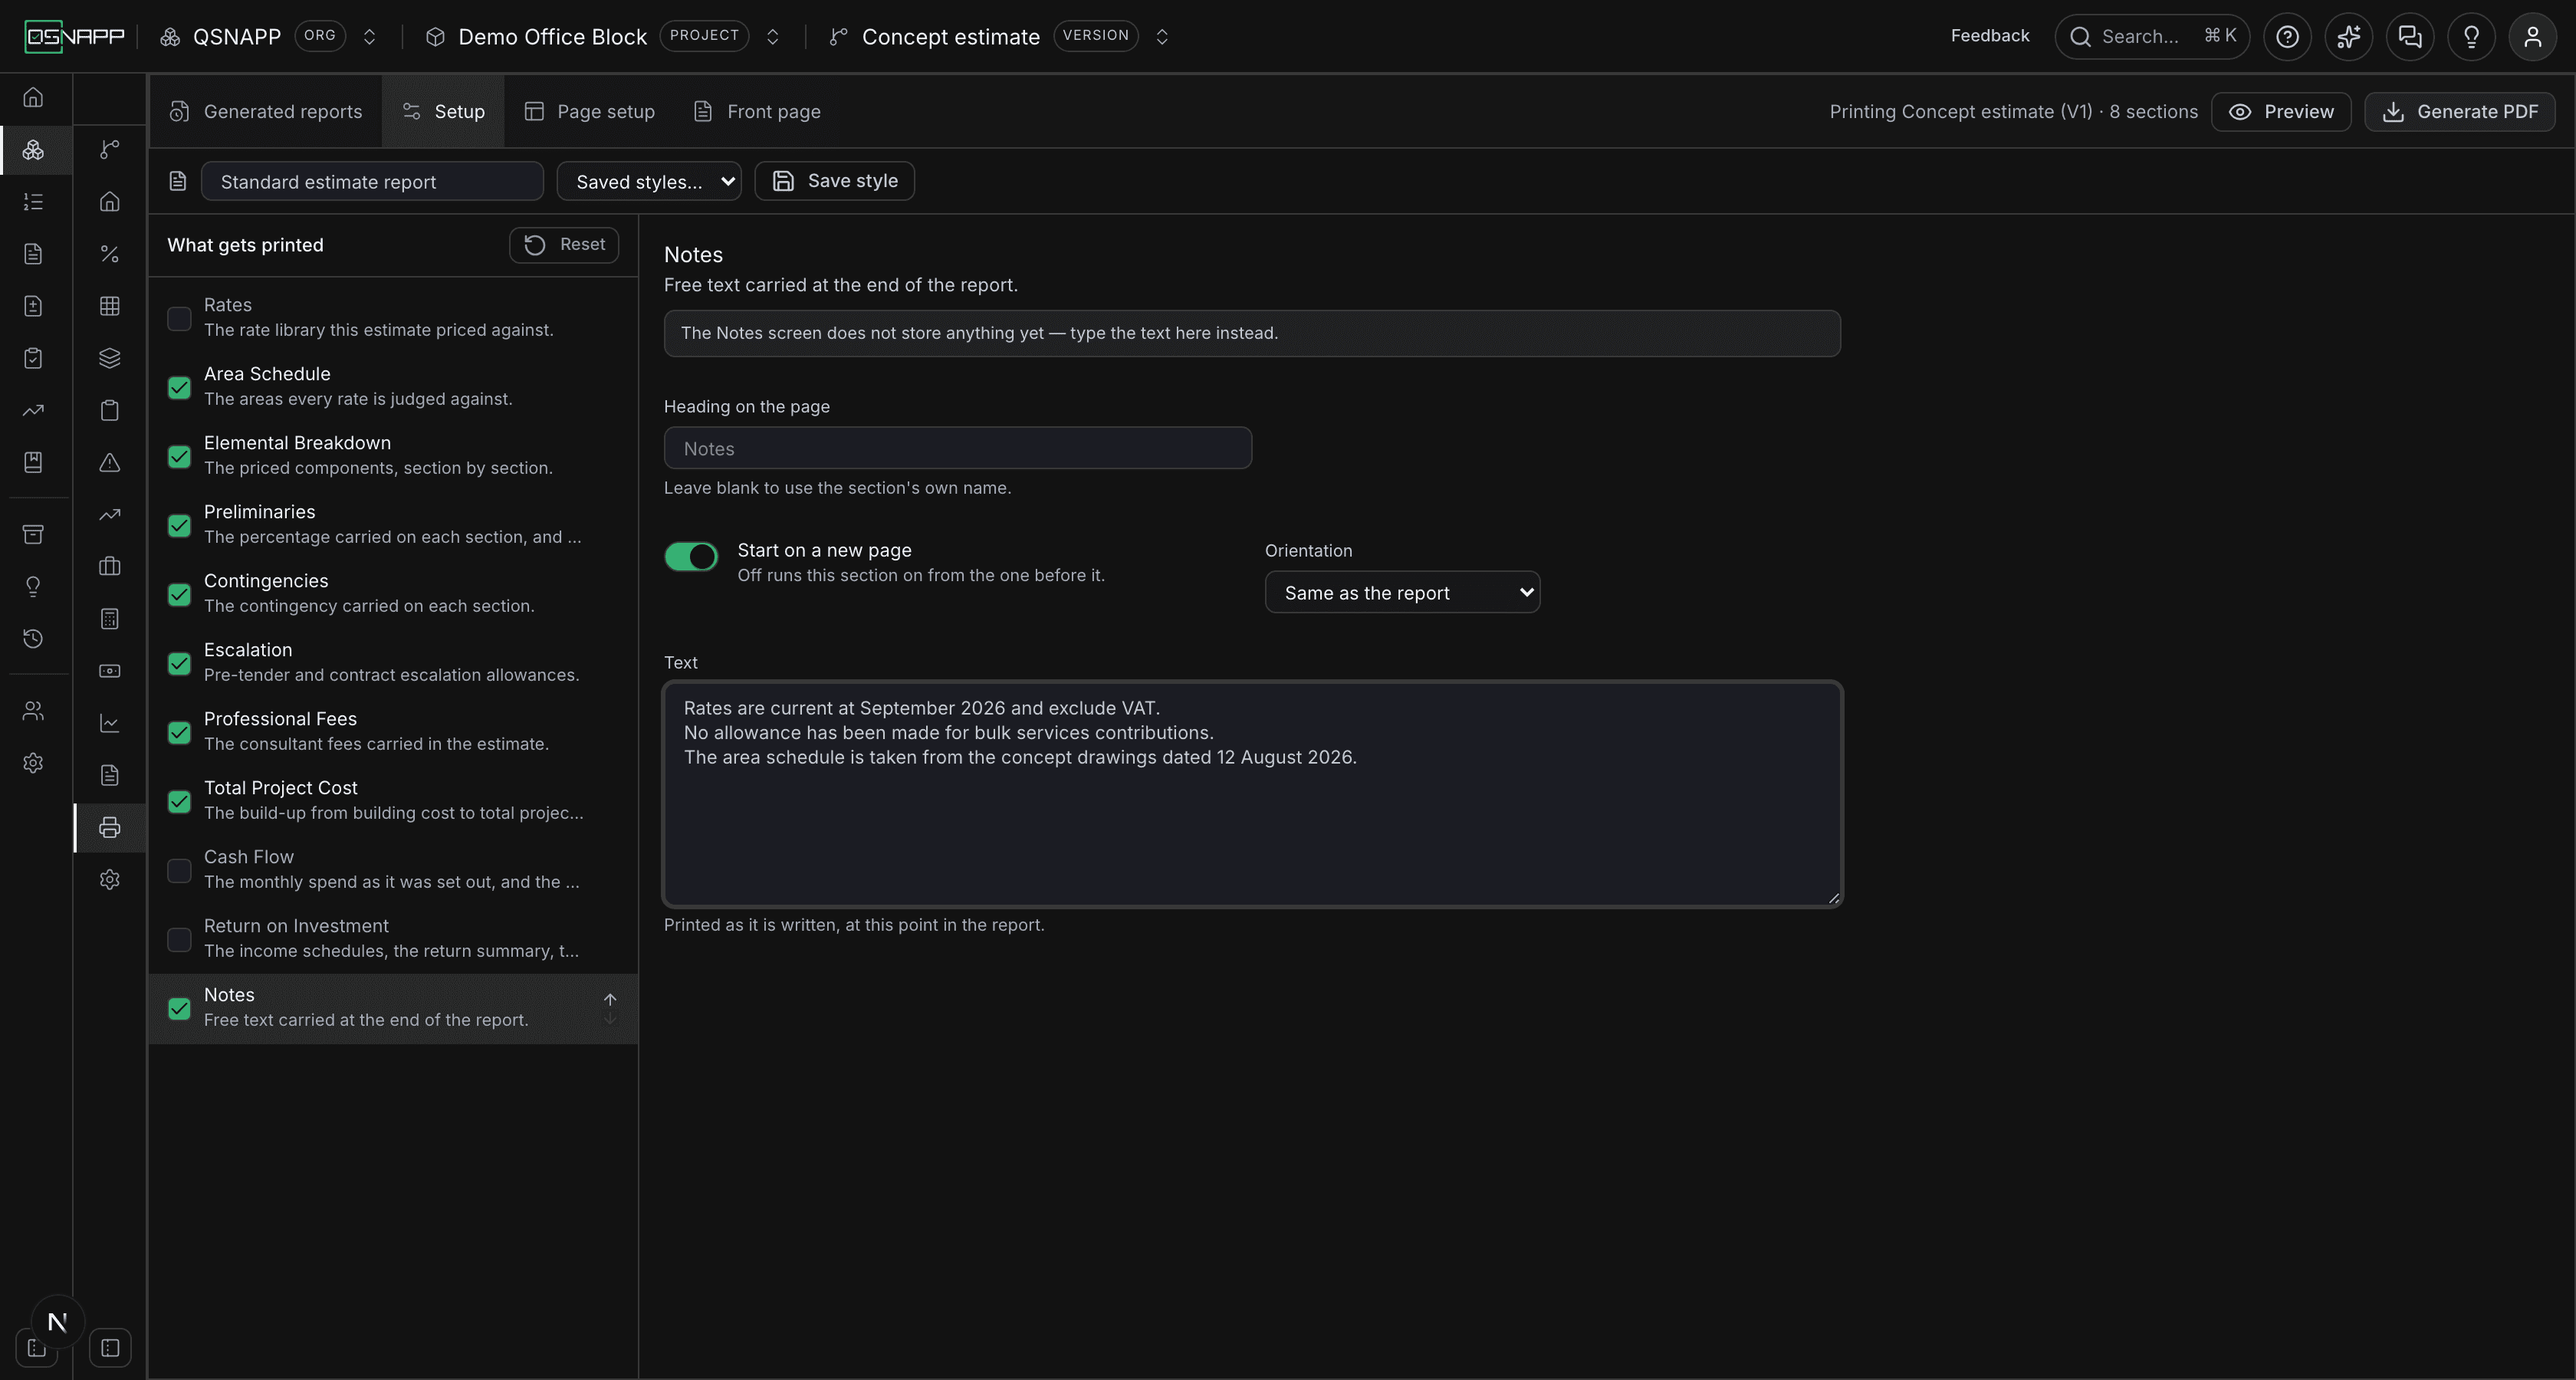Click the Reset button
Screen dimensions: 2576x1380
click(x=564, y=245)
